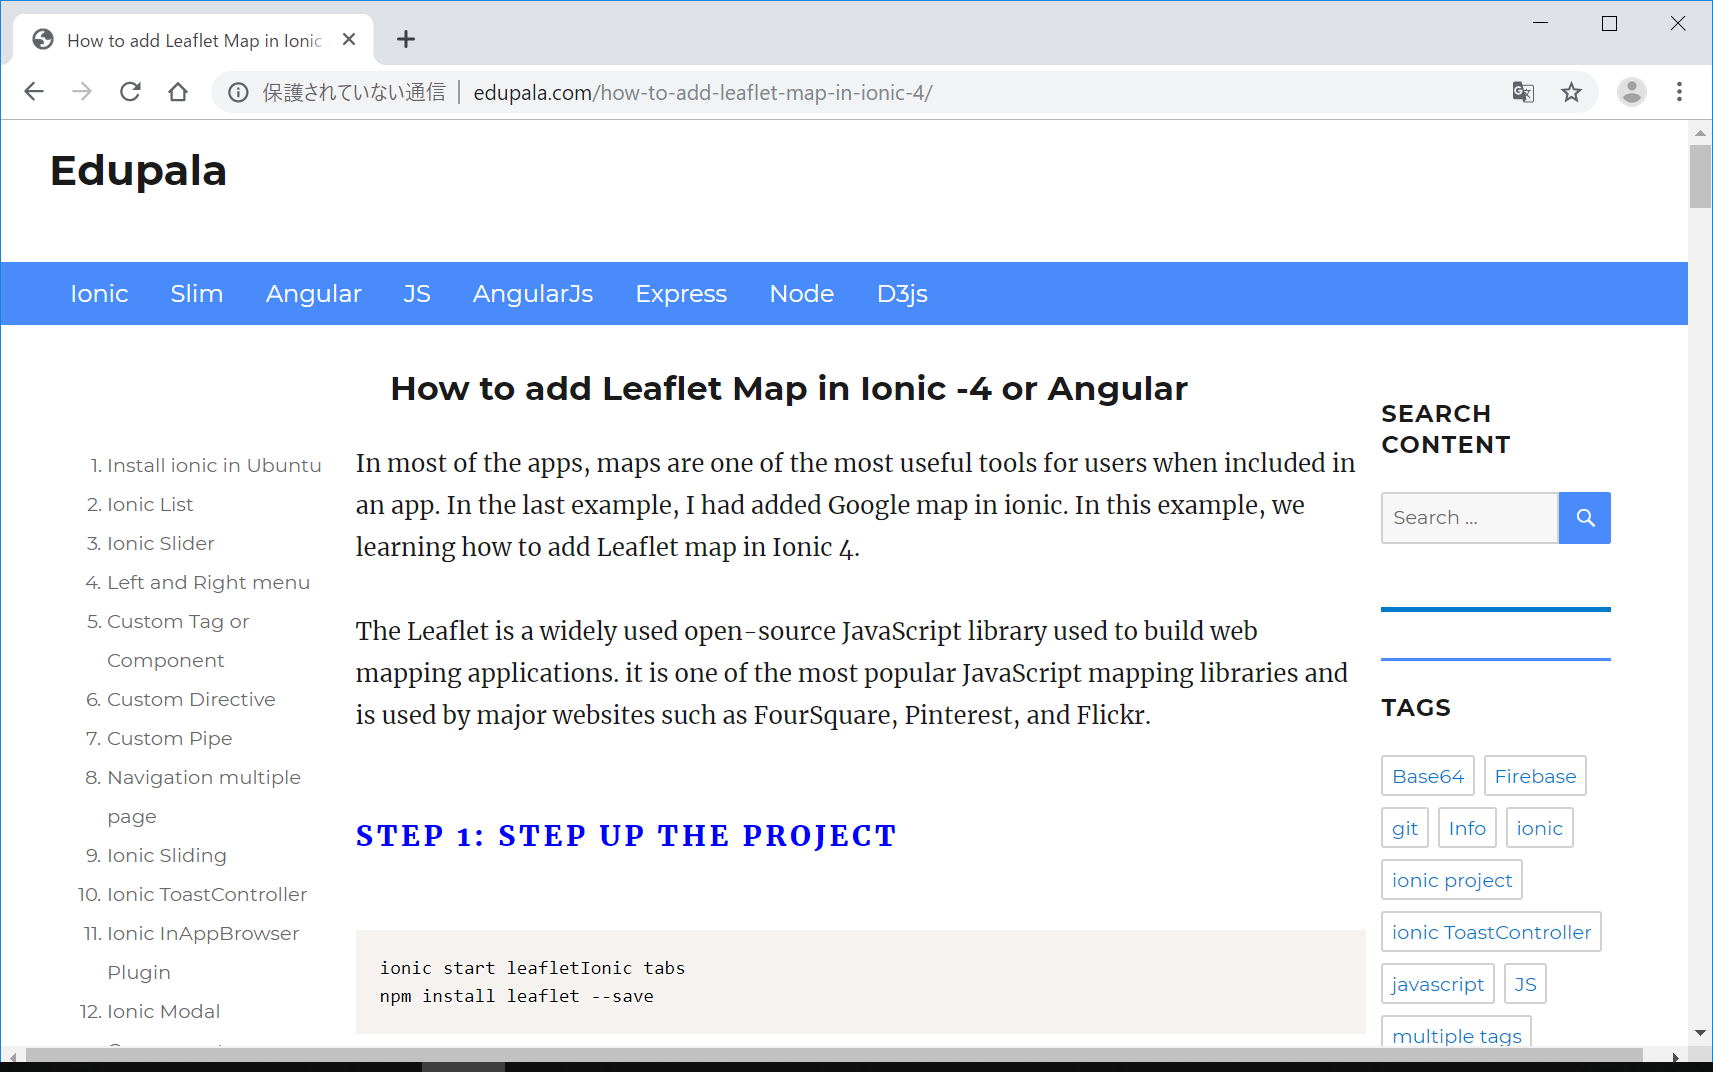The height and width of the screenshot is (1072, 1713).
Task: Open the user profile avatar
Action: point(1632,92)
